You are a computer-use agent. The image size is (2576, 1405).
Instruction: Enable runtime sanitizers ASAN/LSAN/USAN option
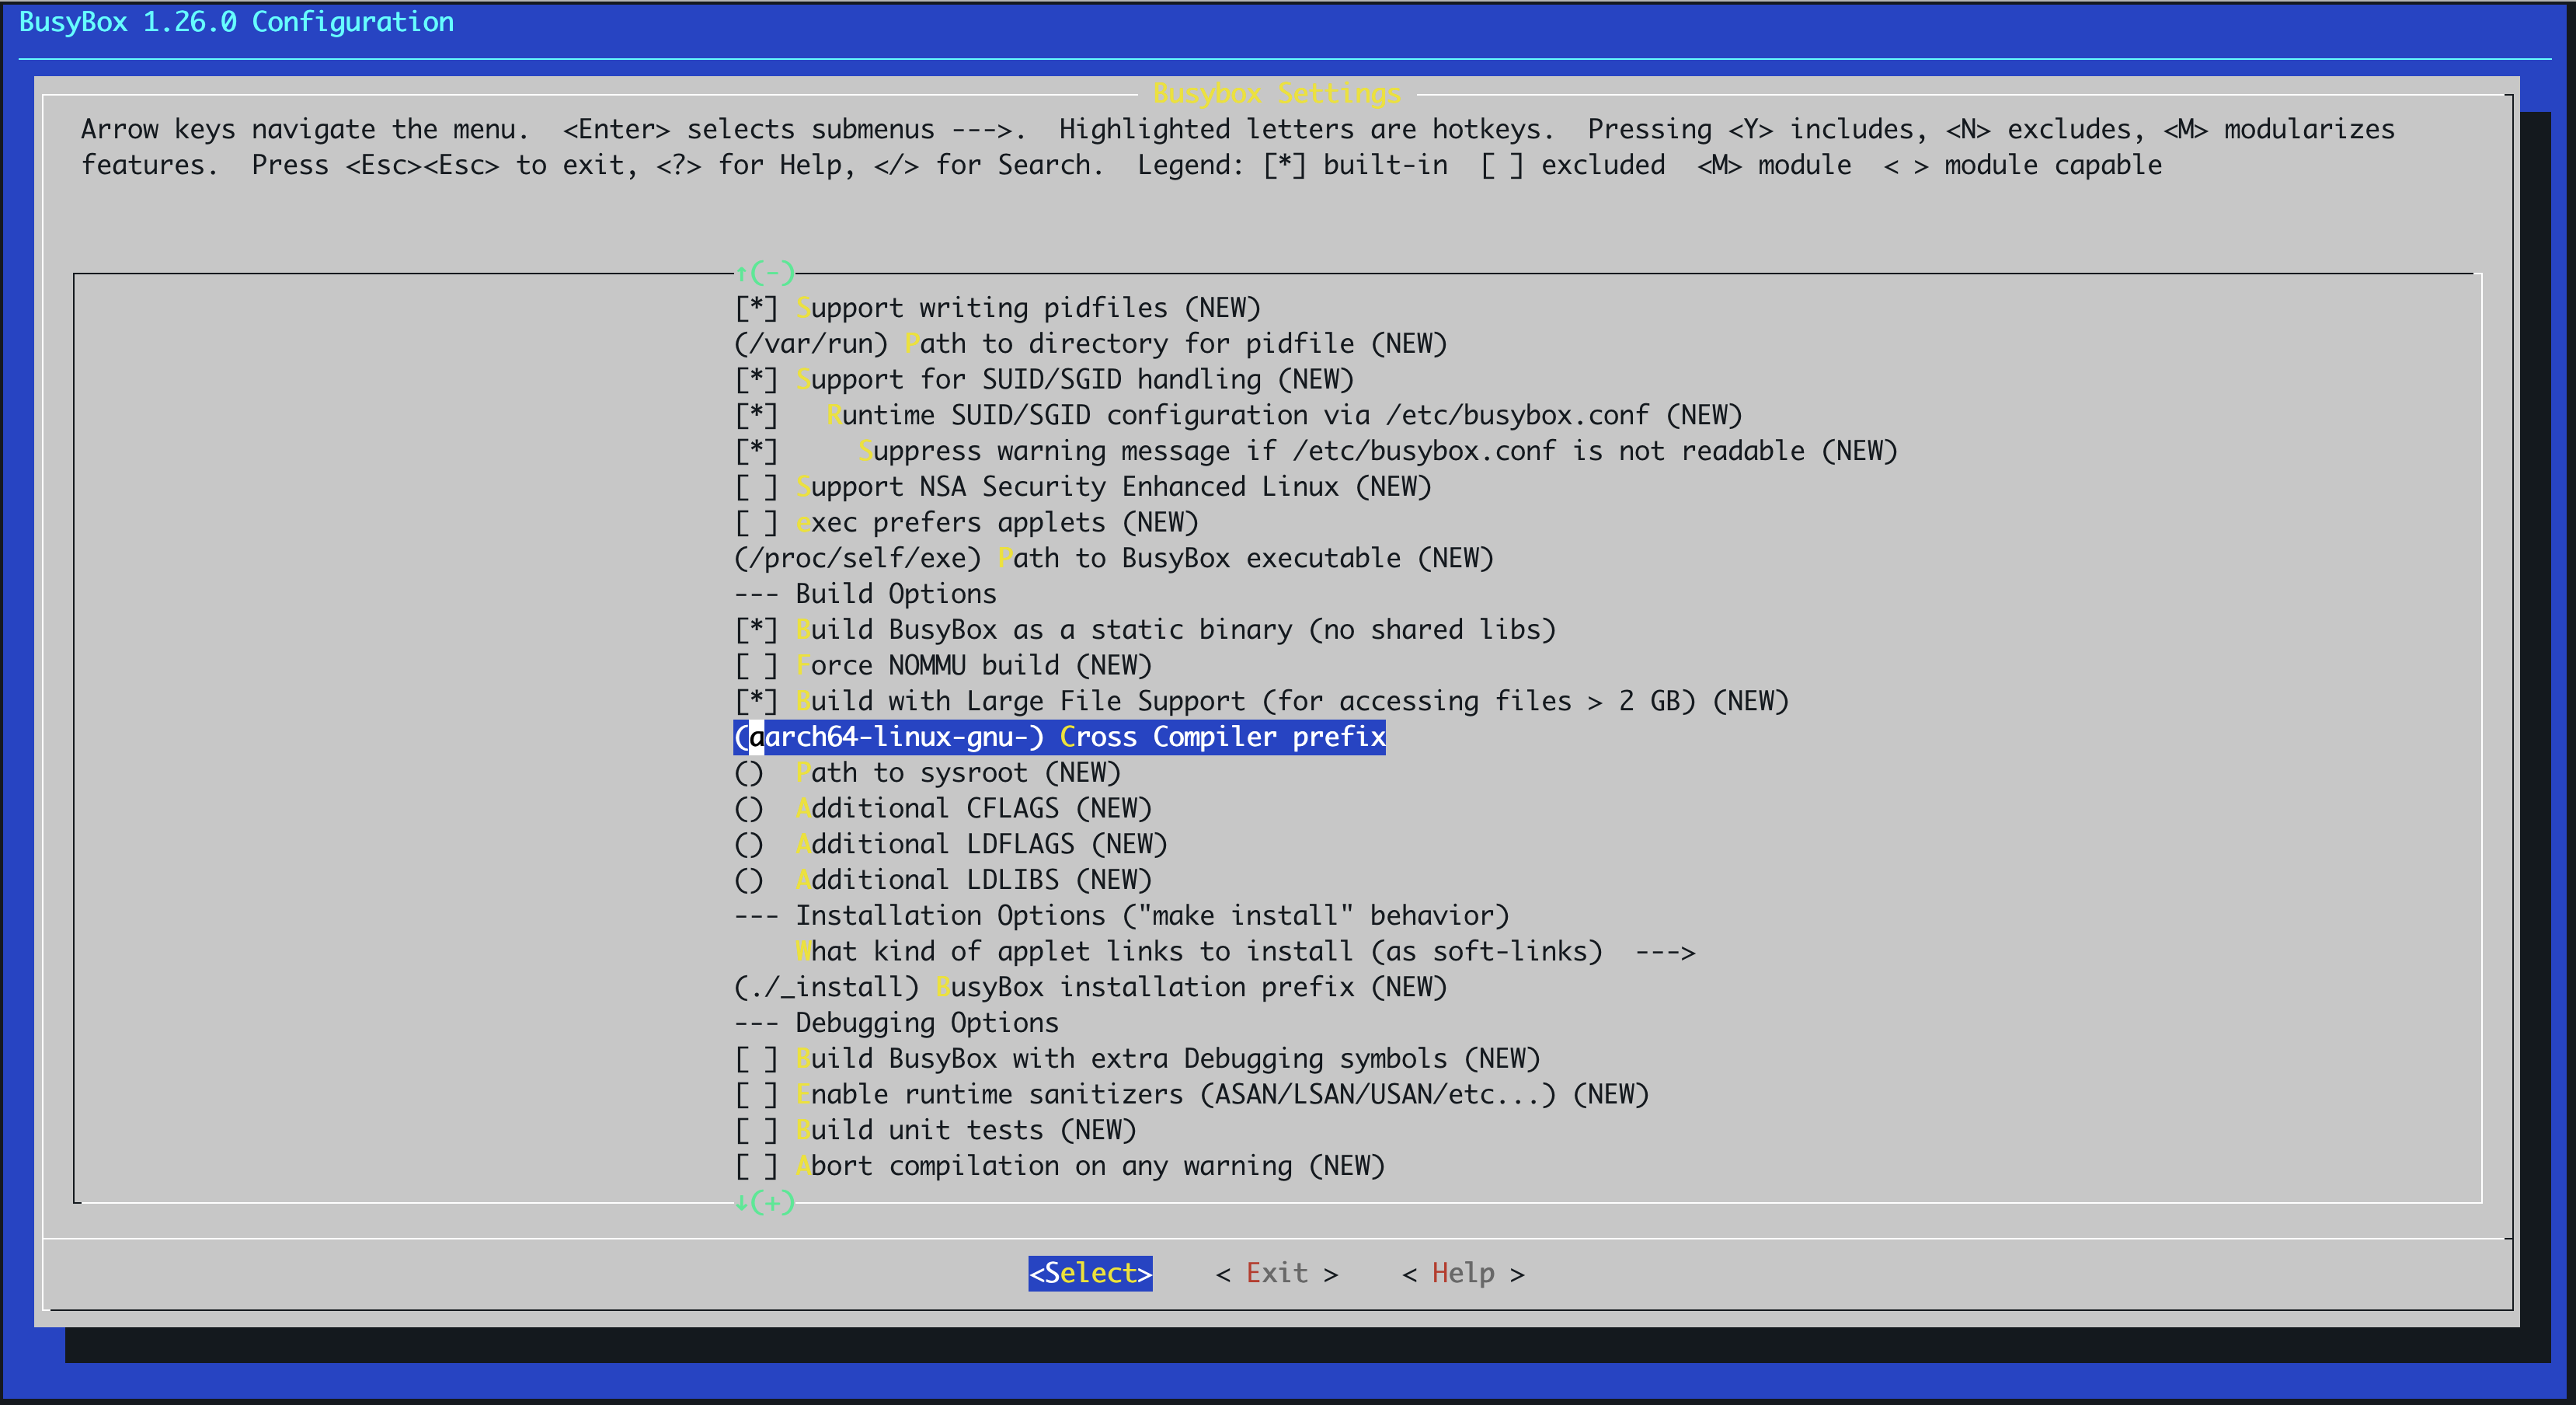[1192, 1095]
